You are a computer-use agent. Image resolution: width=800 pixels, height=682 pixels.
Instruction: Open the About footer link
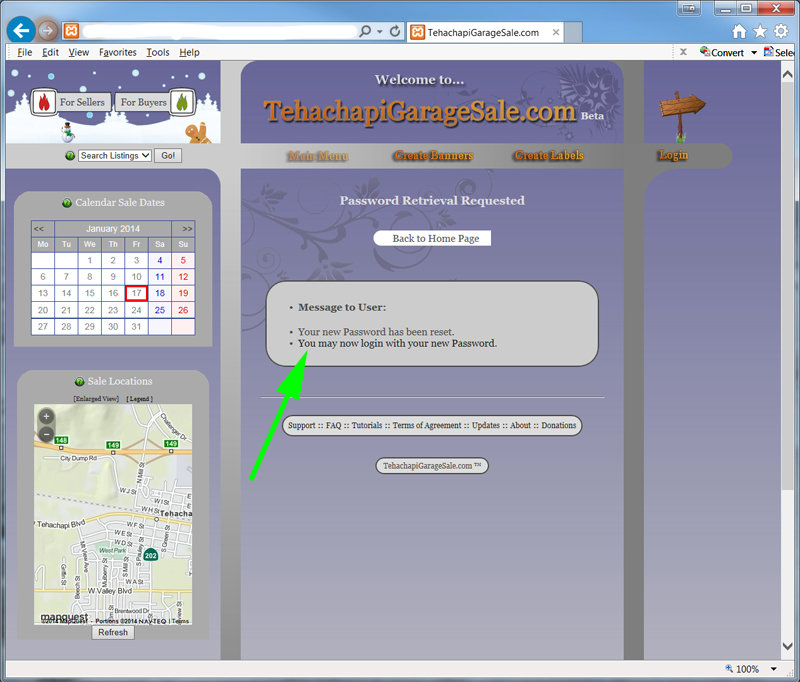520,425
